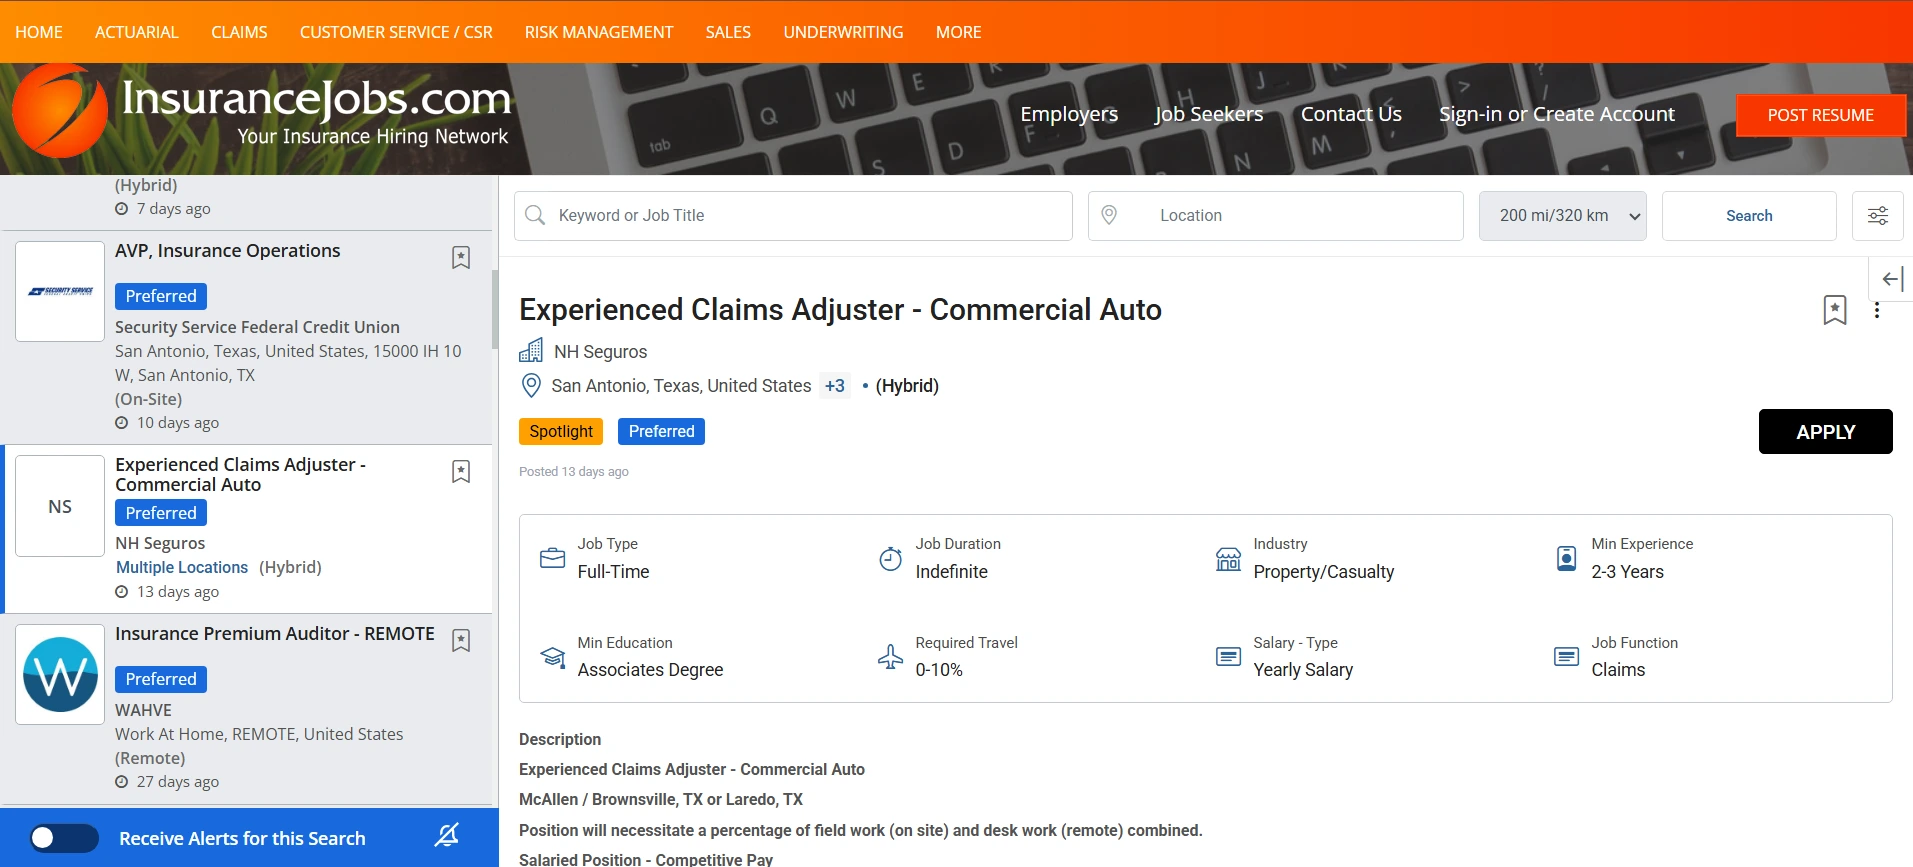The height and width of the screenshot is (867, 1913).
Task: Click the WAHVE company logo thumbnail
Action: [x=60, y=674]
